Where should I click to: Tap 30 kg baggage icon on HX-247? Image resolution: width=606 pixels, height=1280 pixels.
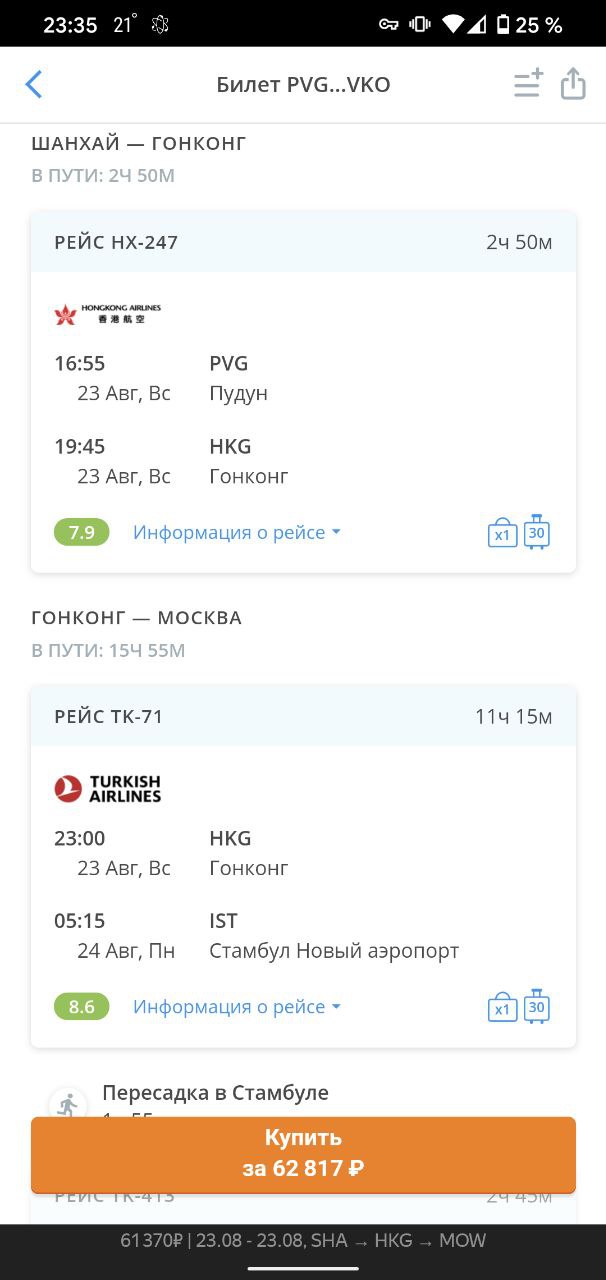coord(537,531)
